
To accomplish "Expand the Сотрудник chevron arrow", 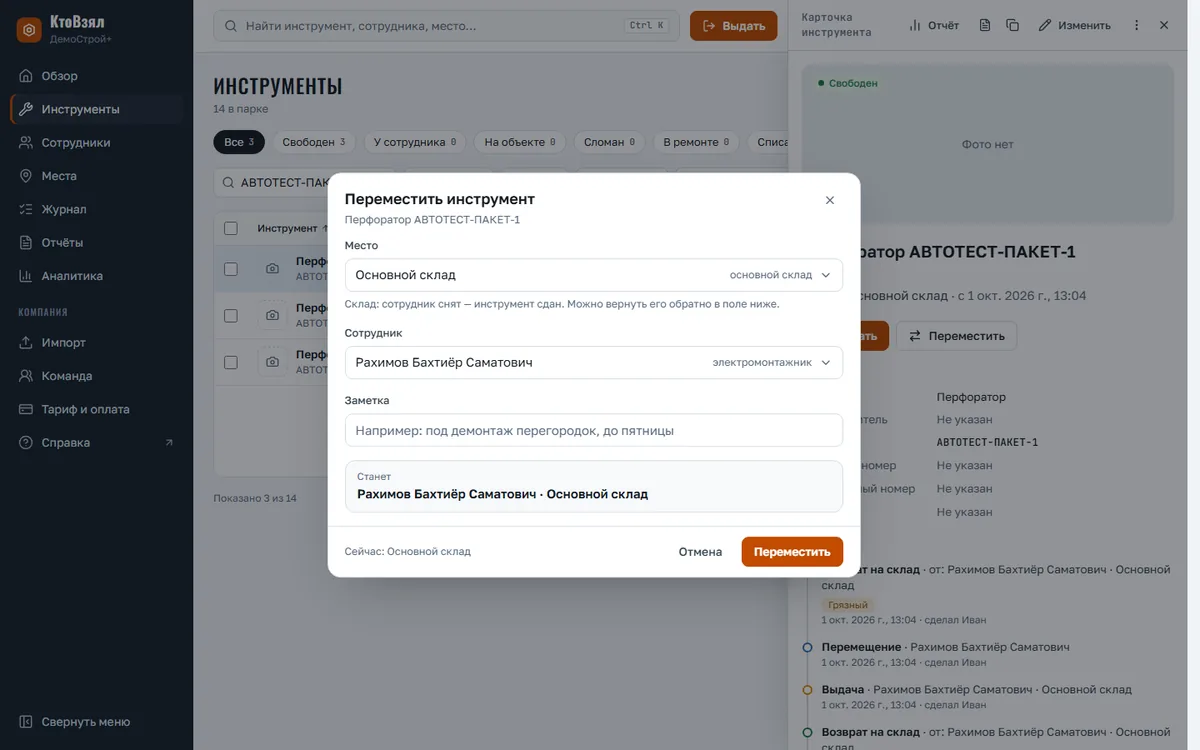I will [826, 363].
